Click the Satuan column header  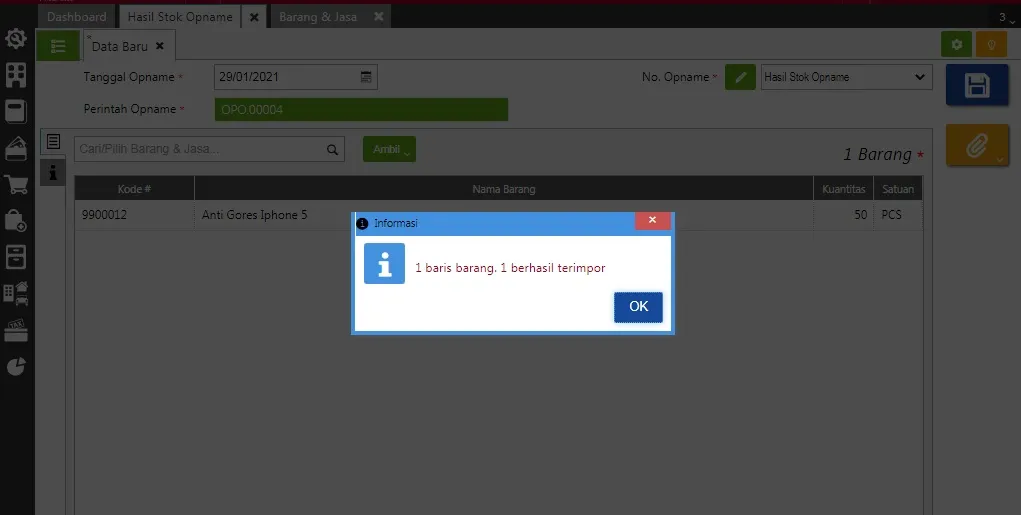pyautogui.click(x=898, y=189)
